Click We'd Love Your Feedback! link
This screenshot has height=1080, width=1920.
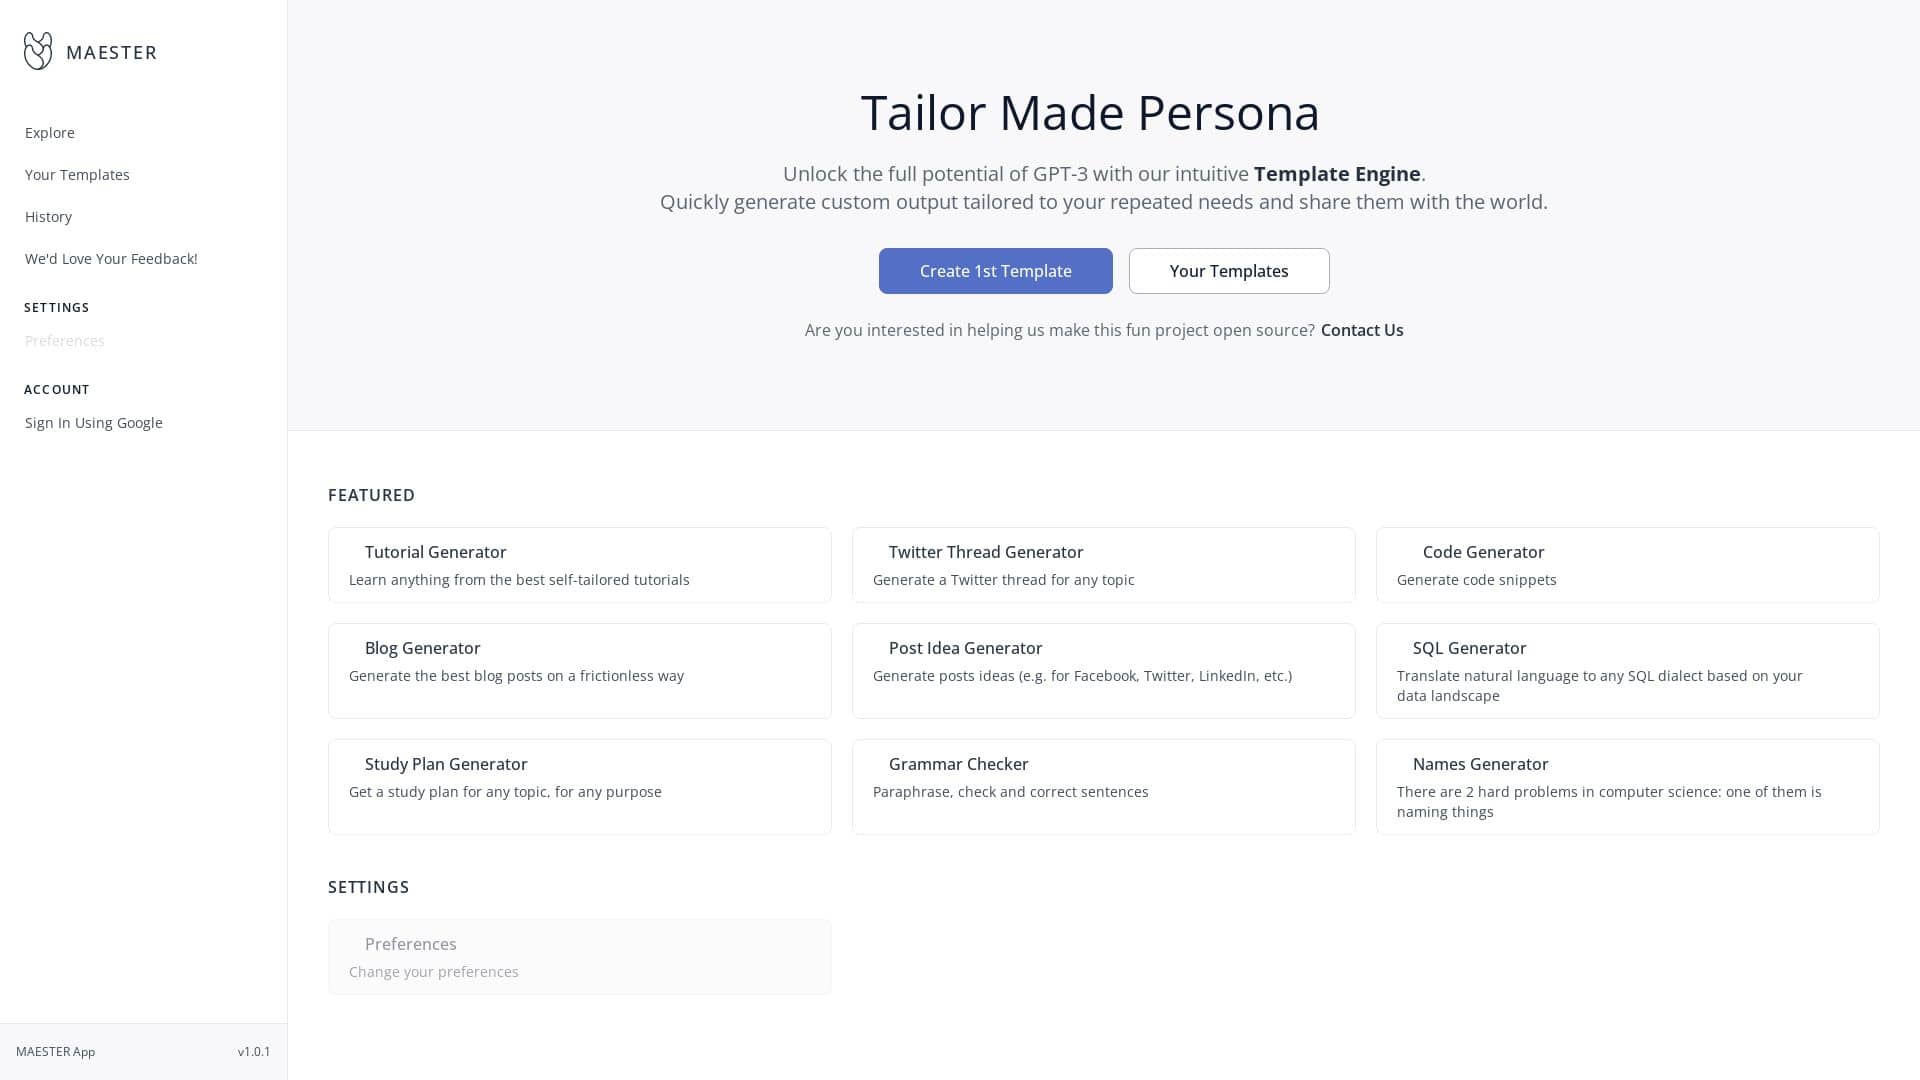(x=110, y=258)
